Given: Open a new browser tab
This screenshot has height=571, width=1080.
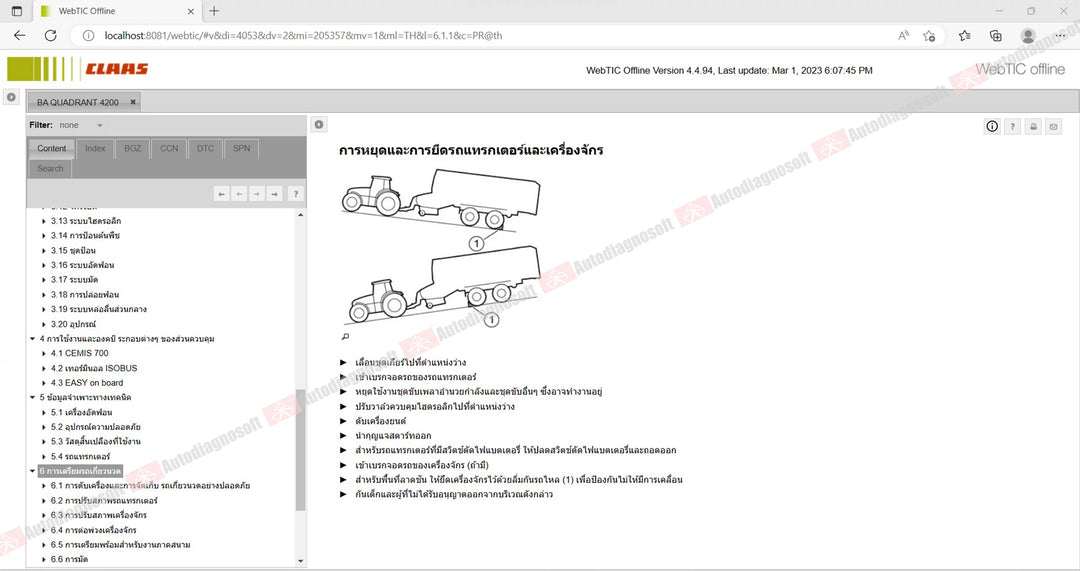Looking at the screenshot, I should point(214,11).
